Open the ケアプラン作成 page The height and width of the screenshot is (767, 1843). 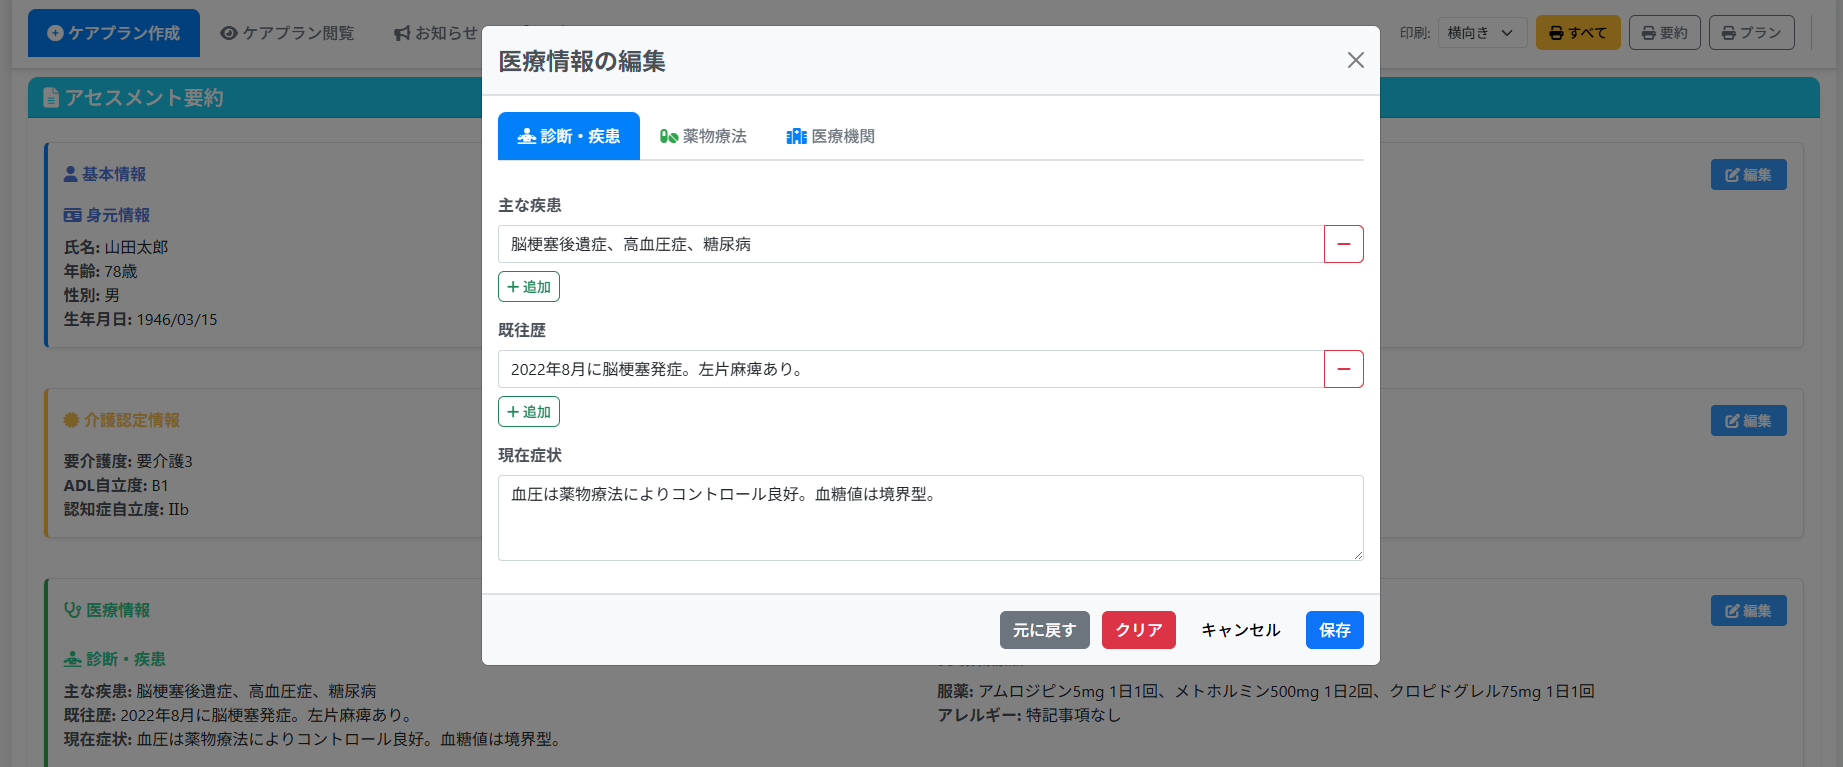pos(114,33)
